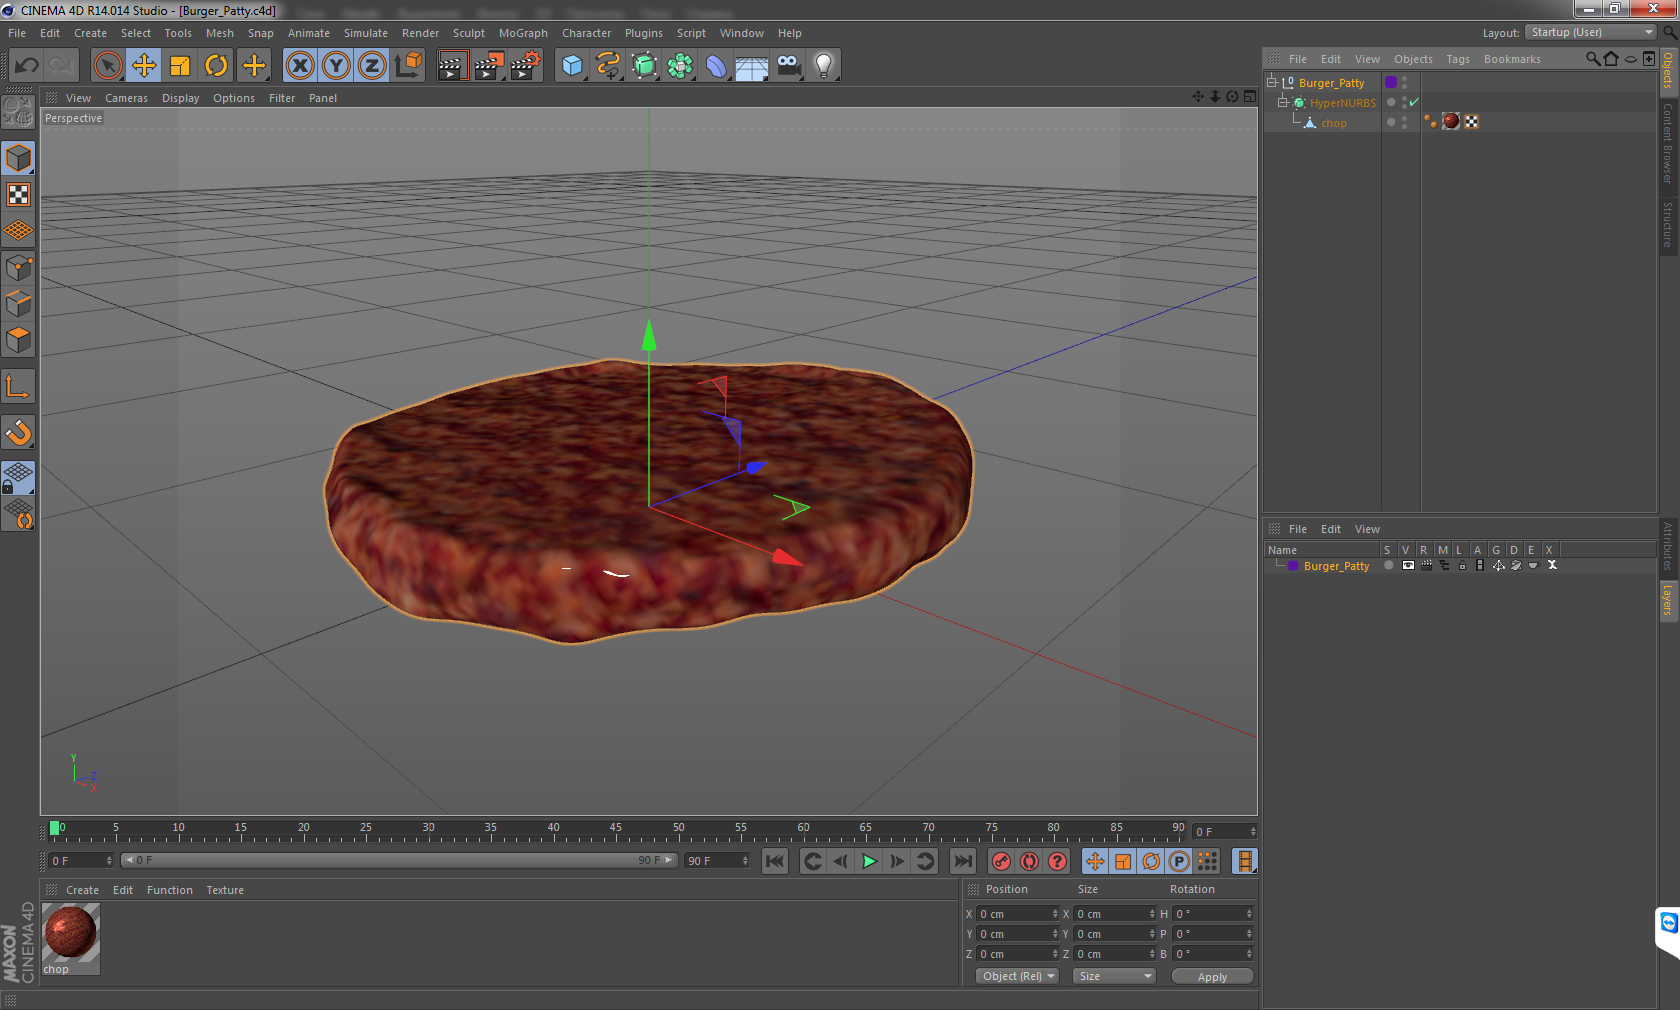Add a HyperNURBS generator object
Viewport: 1680px width, 1010px height.
click(x=645, y=66)
